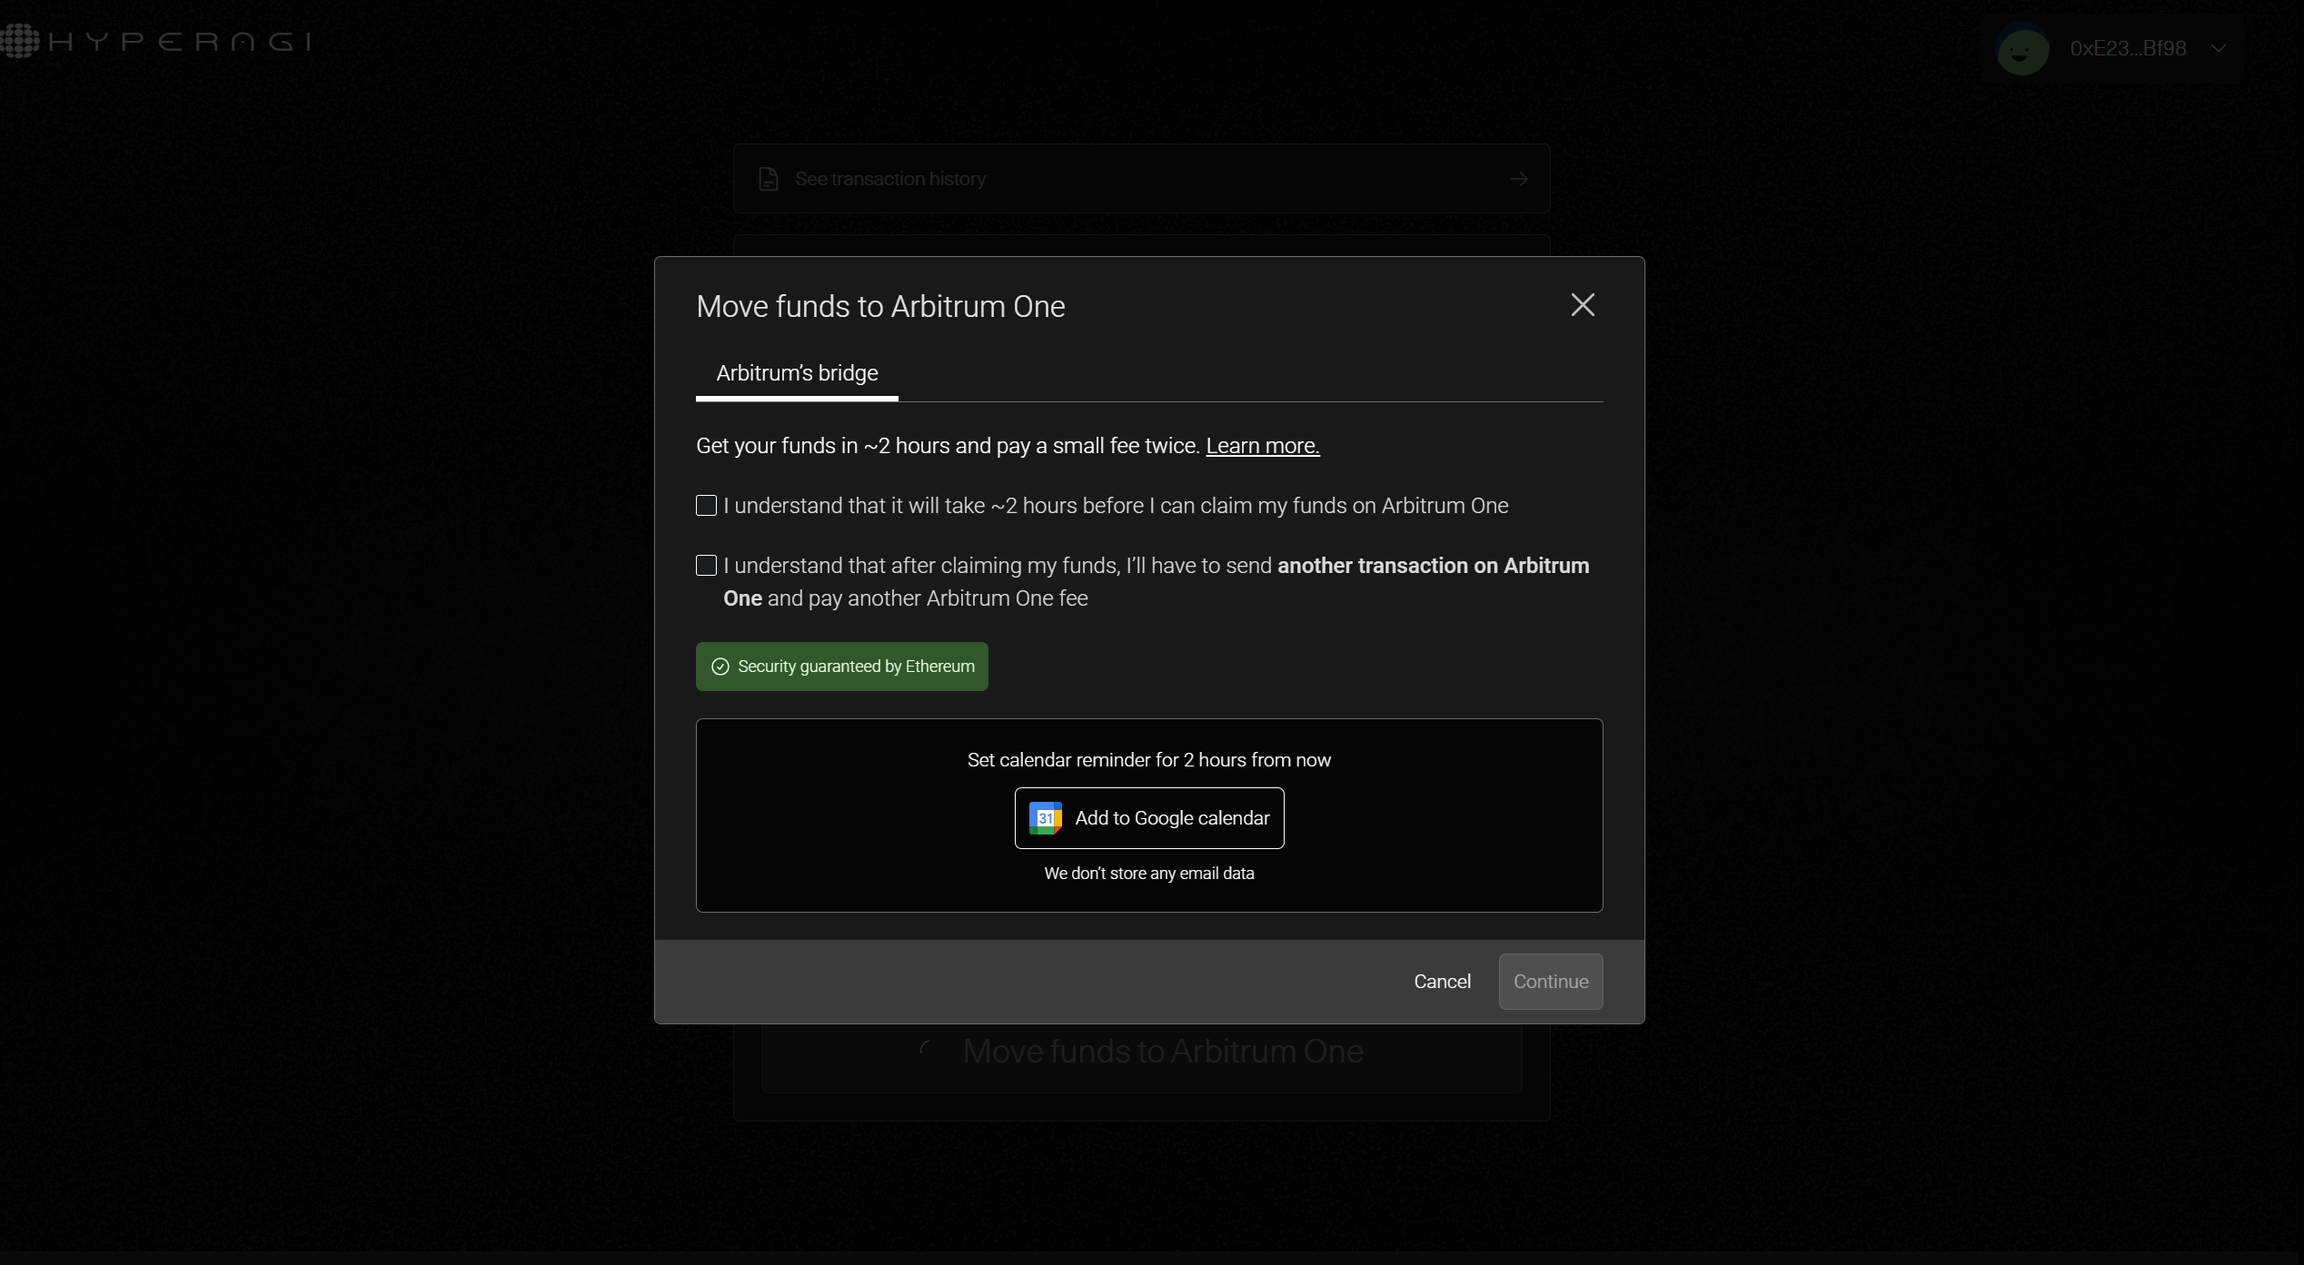Cancel the move funds dialog

click(x=1441, y=981)
